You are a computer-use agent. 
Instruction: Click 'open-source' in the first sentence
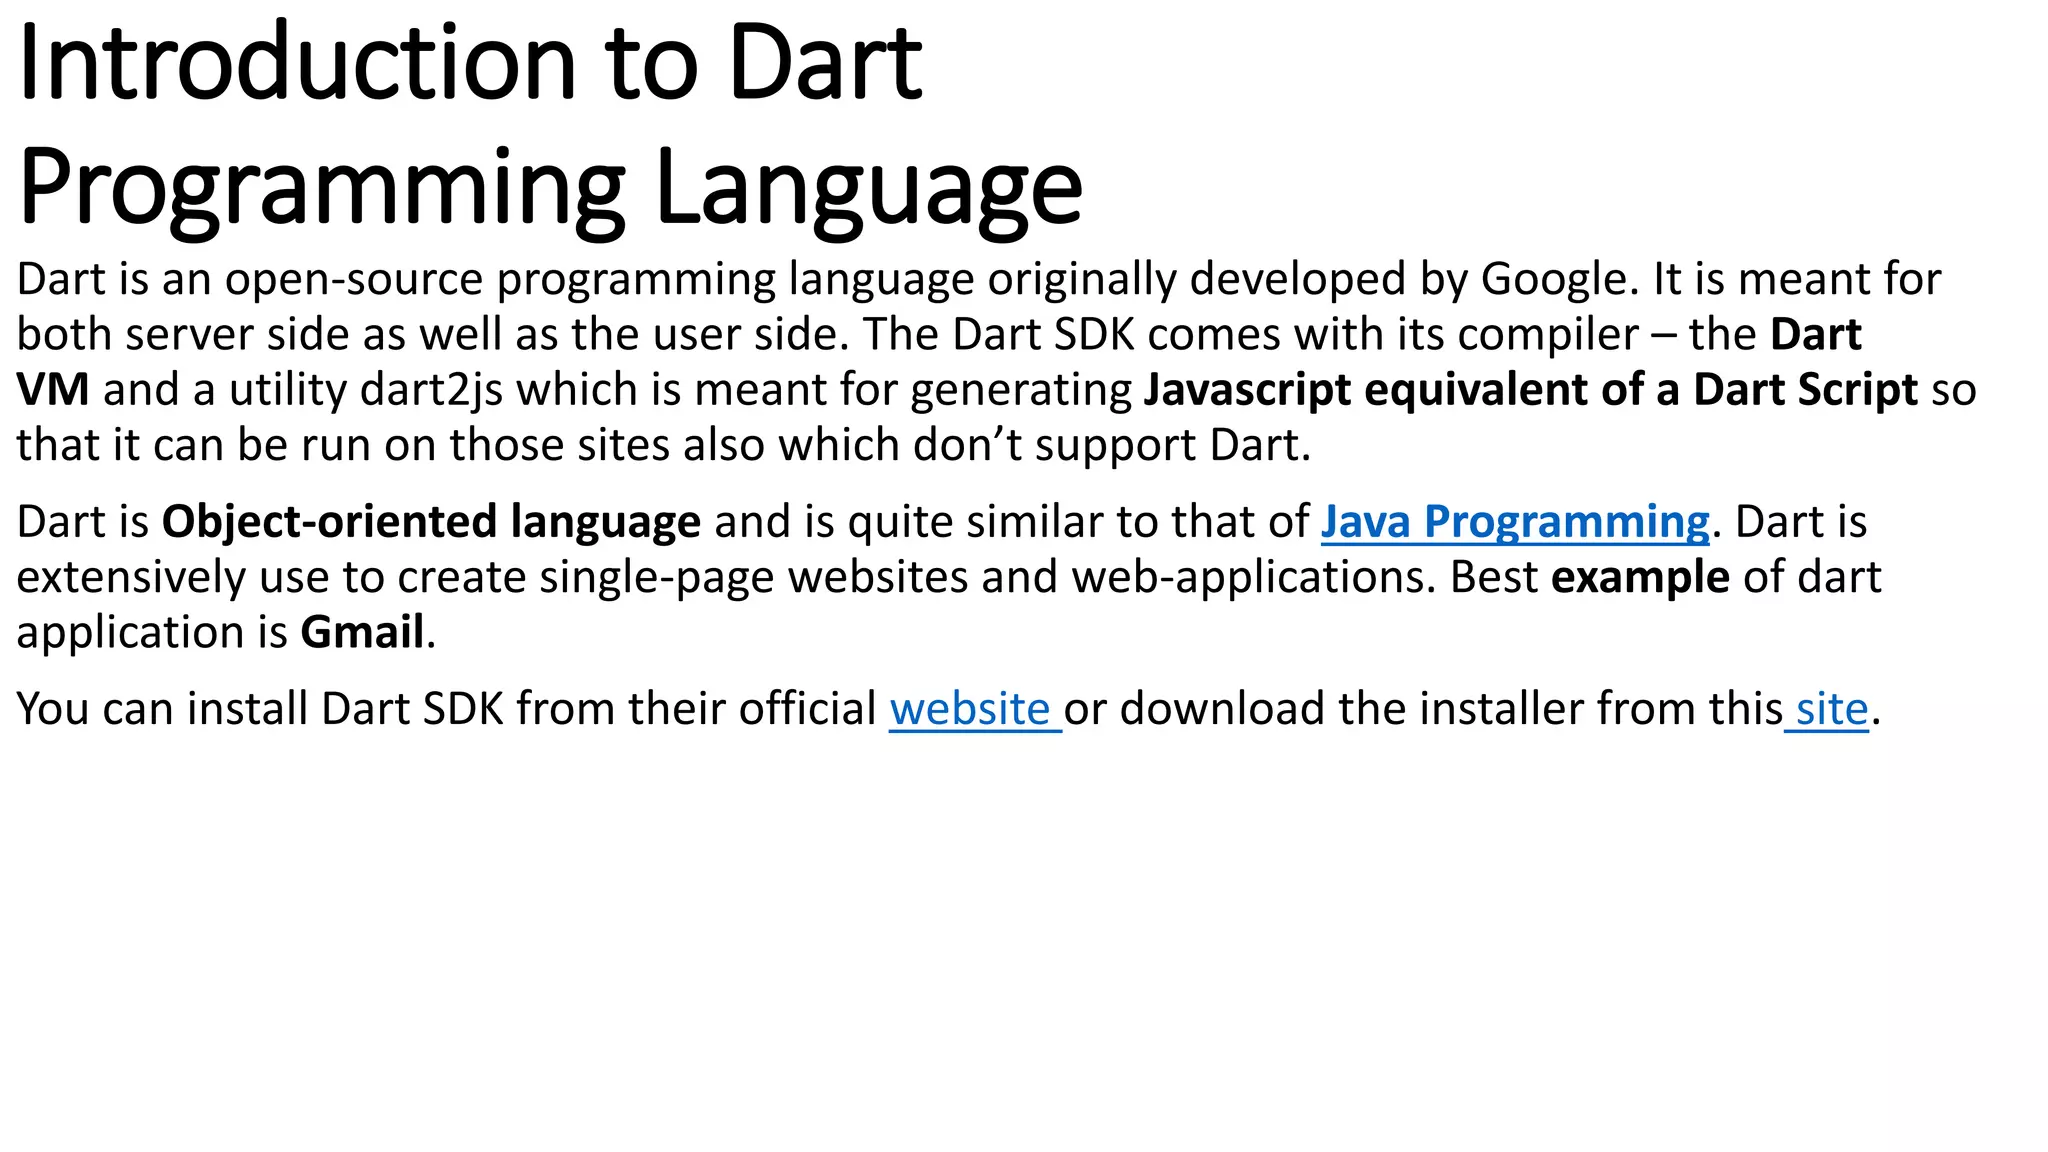pos(354,279)
